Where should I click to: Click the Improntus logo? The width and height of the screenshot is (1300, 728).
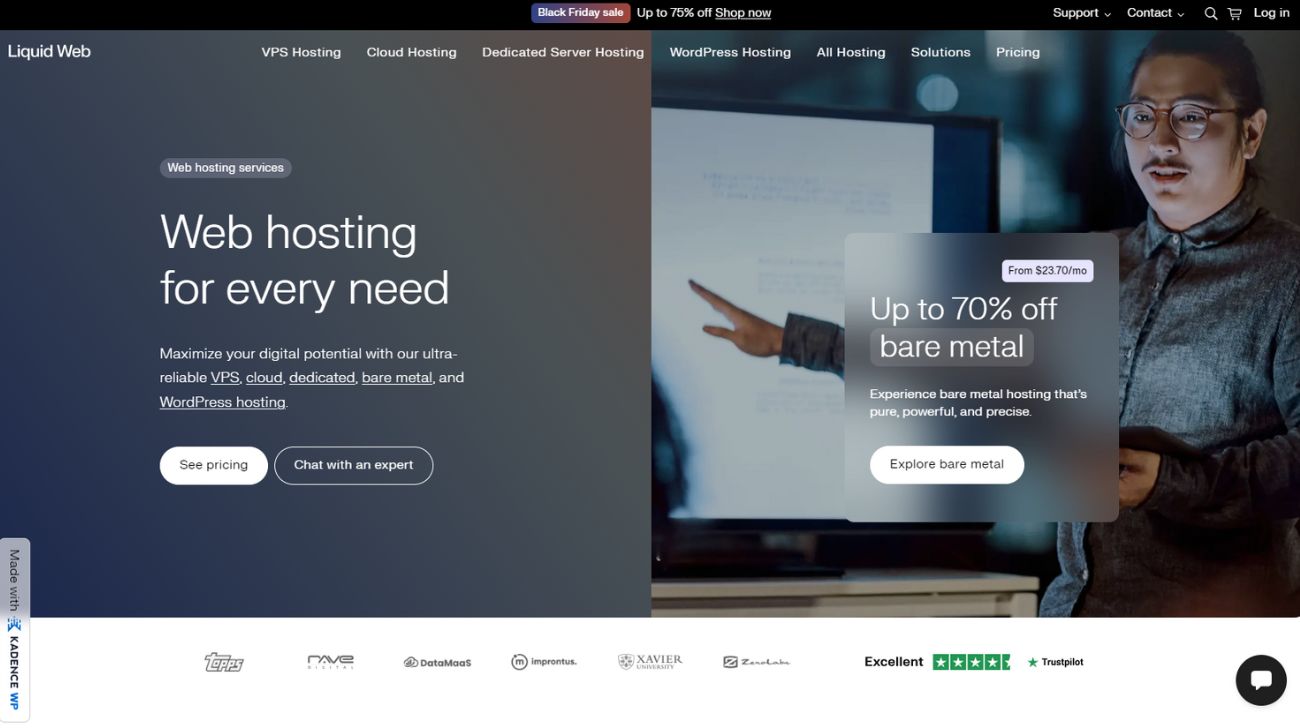(544, 662)
